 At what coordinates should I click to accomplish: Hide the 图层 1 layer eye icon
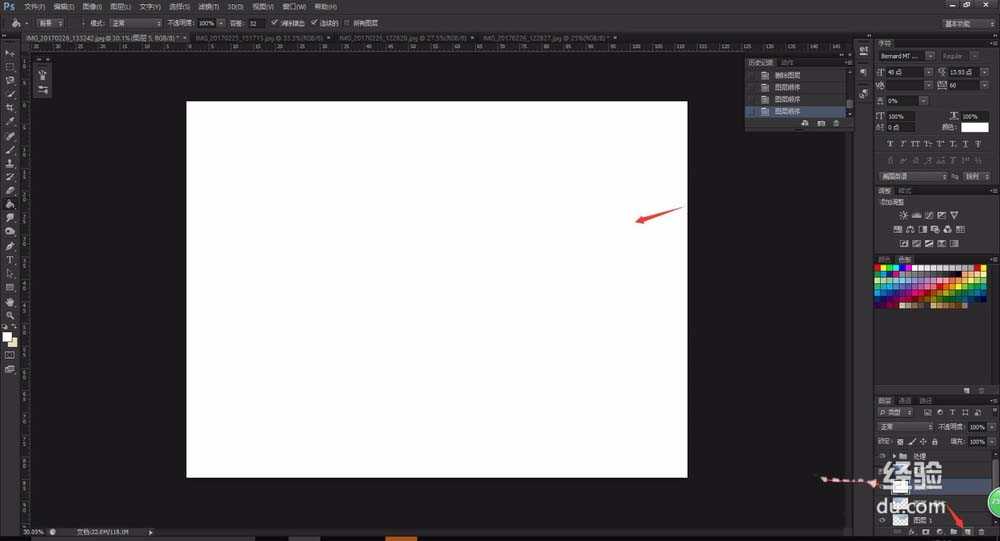tap(882, 520)
